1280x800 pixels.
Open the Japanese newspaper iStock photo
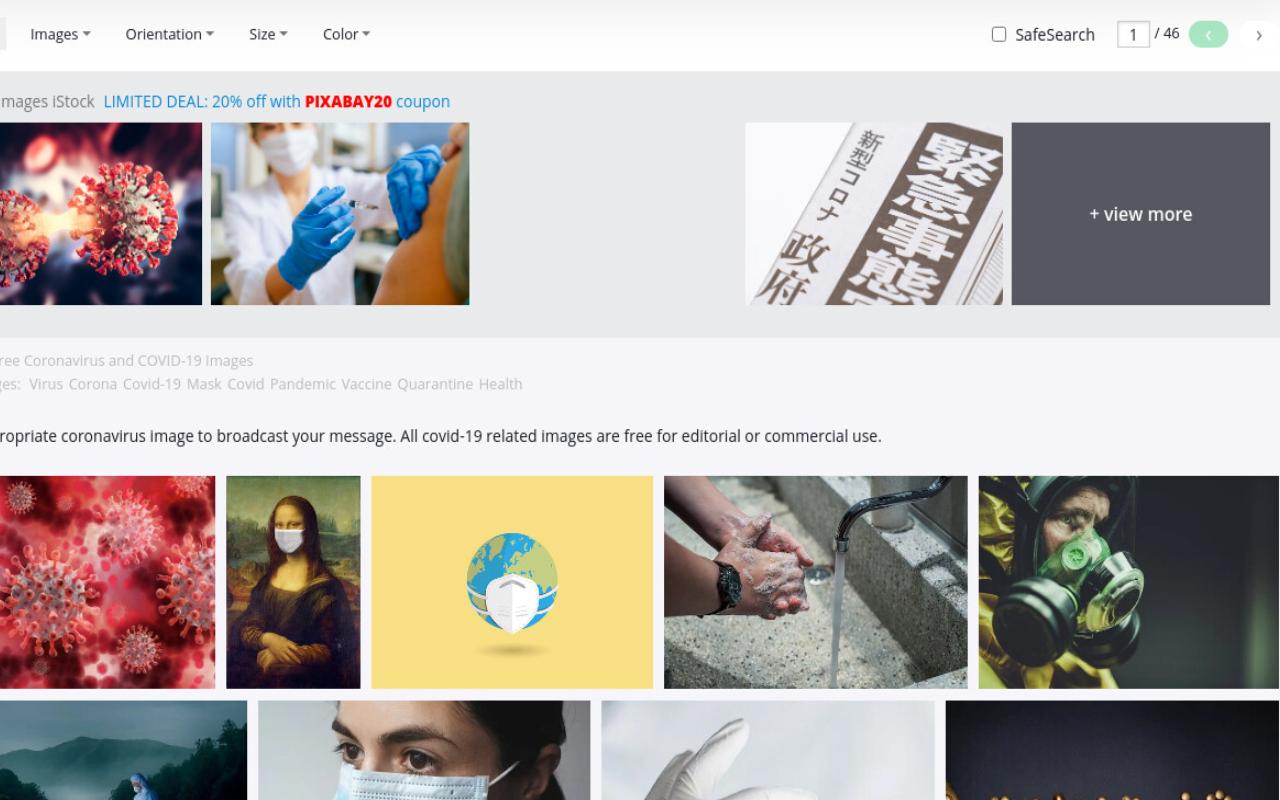pyautogui.click(x=874, y=214)
